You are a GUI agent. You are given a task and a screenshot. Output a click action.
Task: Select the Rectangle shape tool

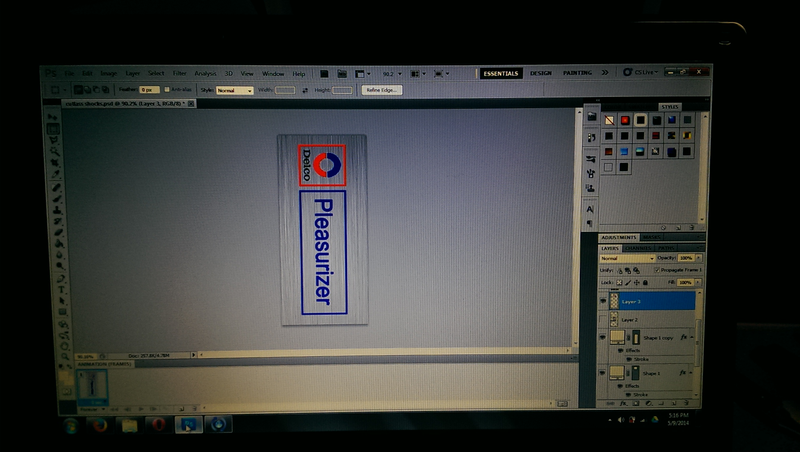coord(62,312)
